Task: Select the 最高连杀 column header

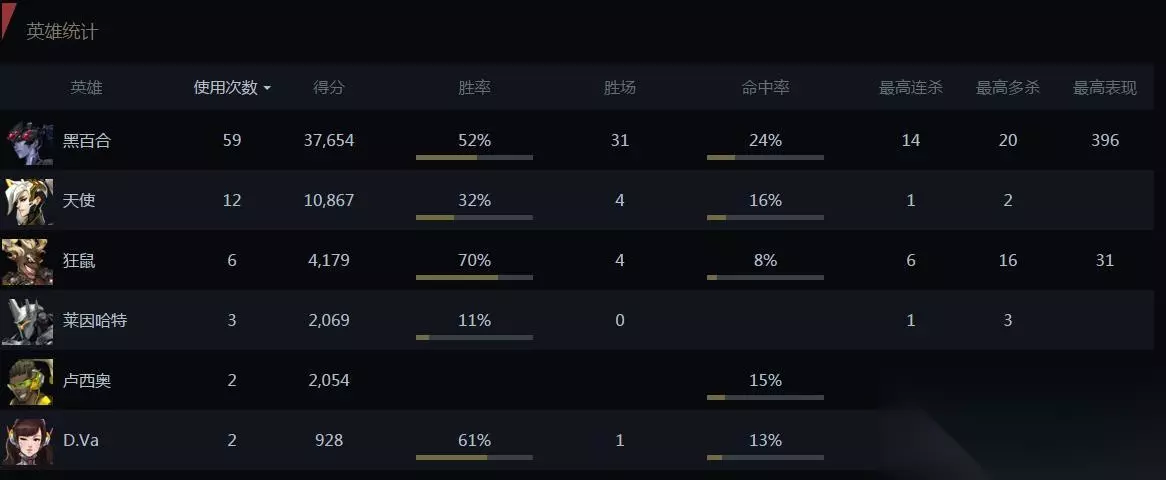Action: coord(910,88)
